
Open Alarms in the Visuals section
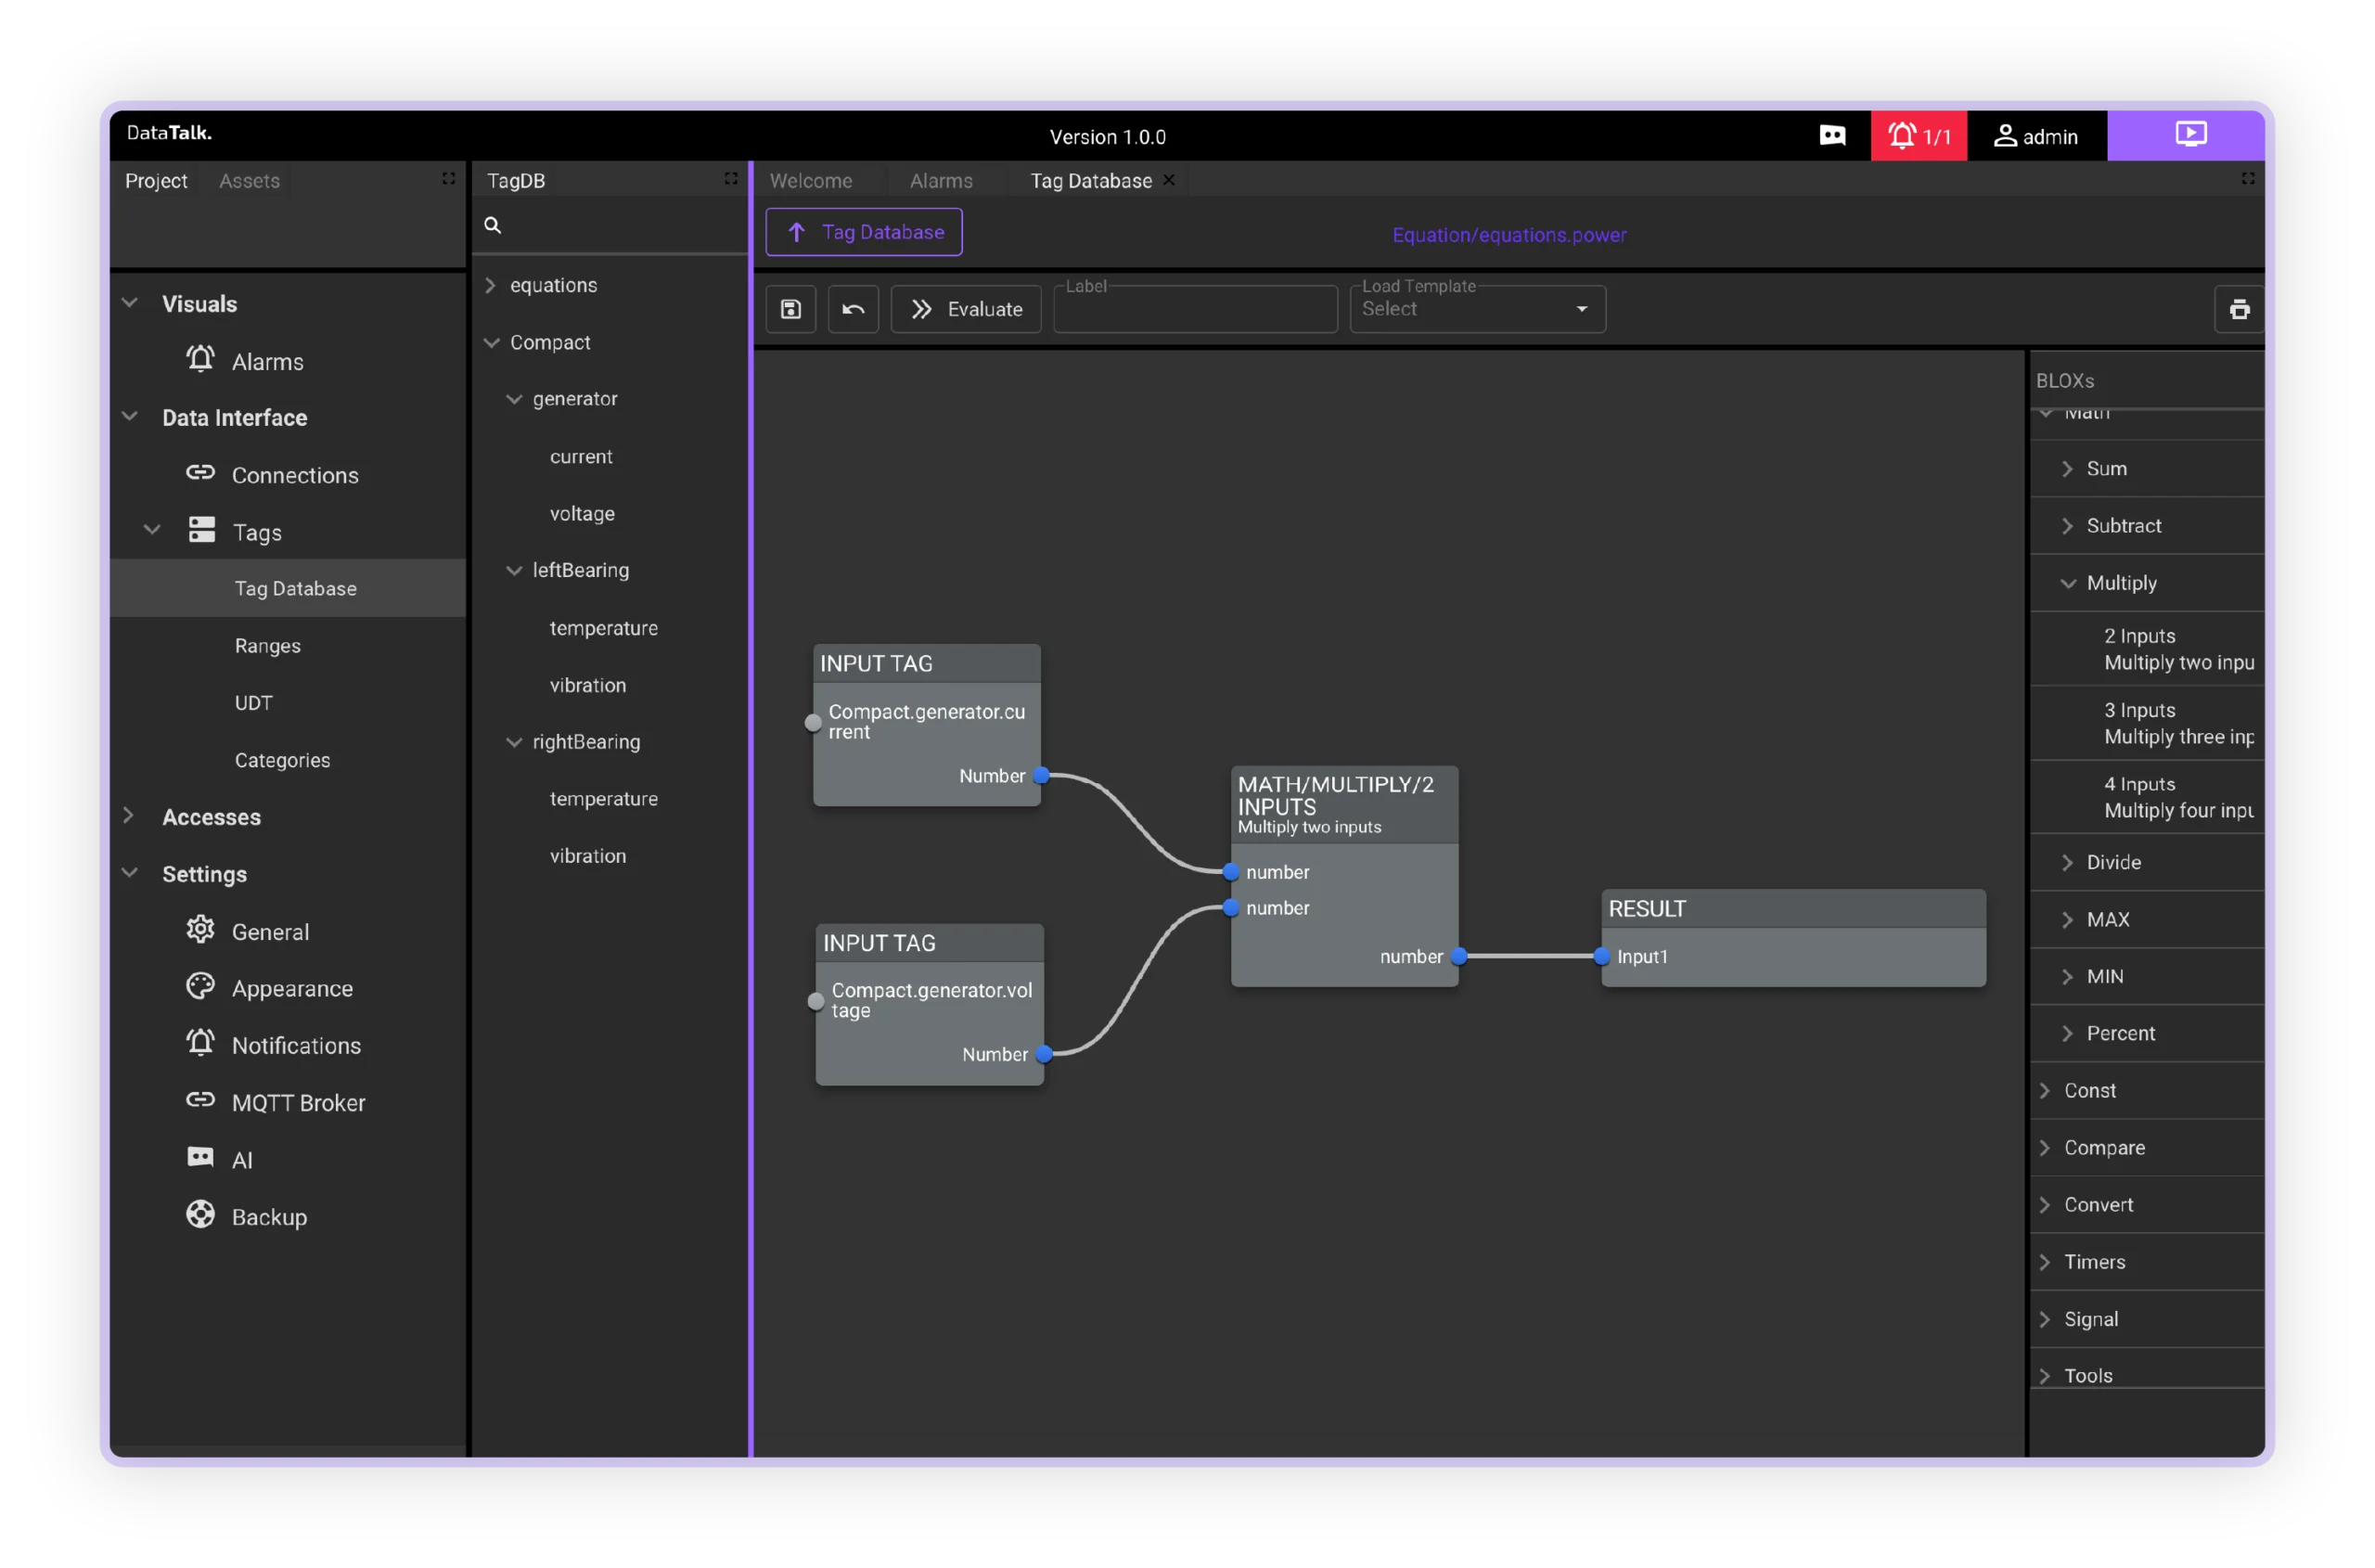point(267,361)
